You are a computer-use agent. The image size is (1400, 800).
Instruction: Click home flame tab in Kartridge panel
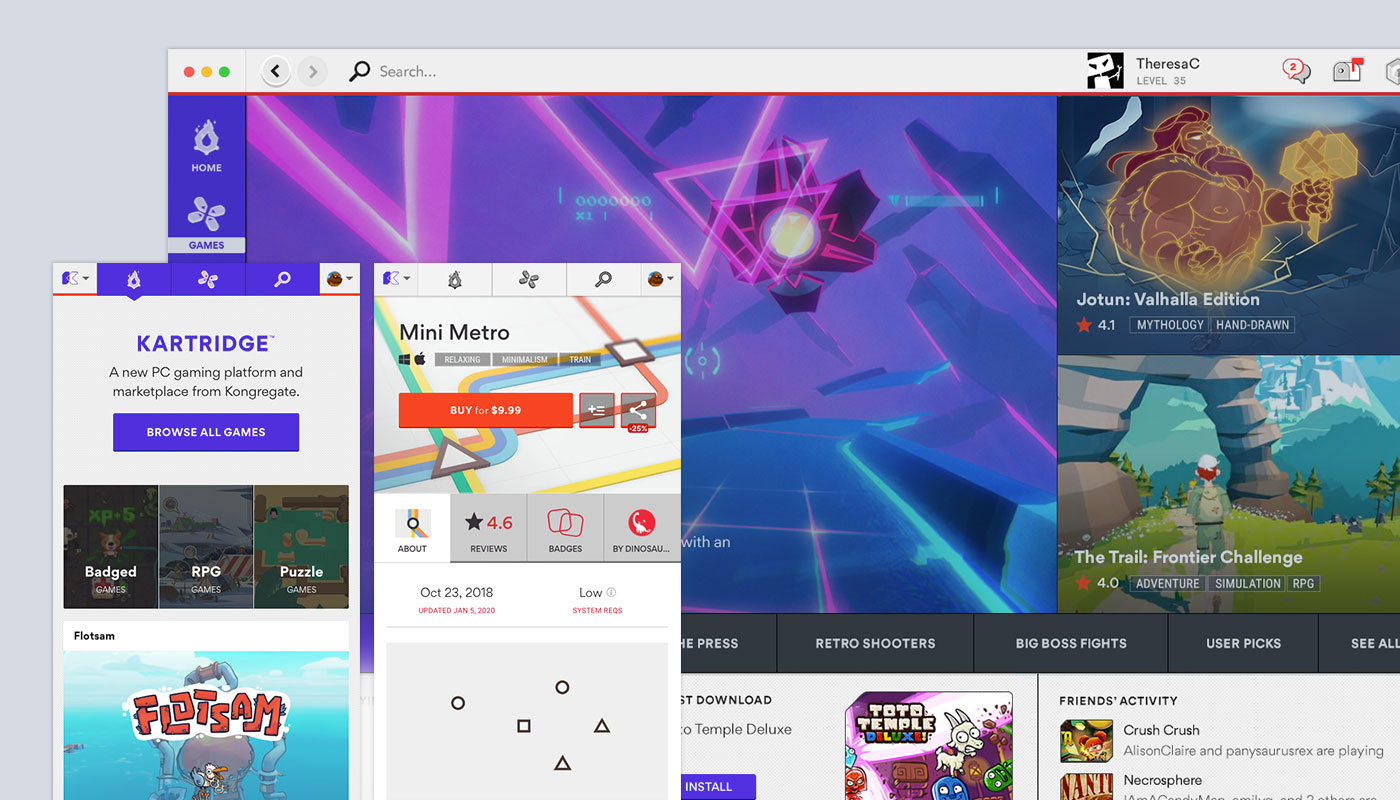(x=134, y=279)
